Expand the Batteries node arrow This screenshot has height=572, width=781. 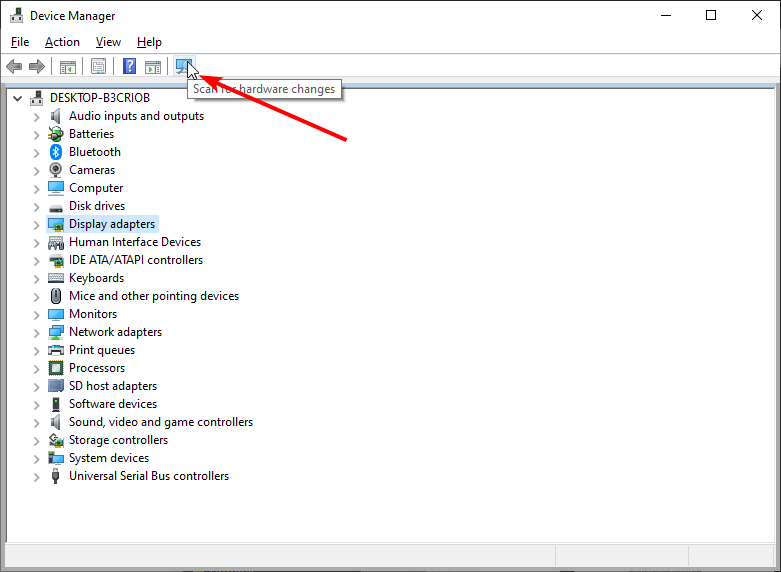[x=36, y=135]
